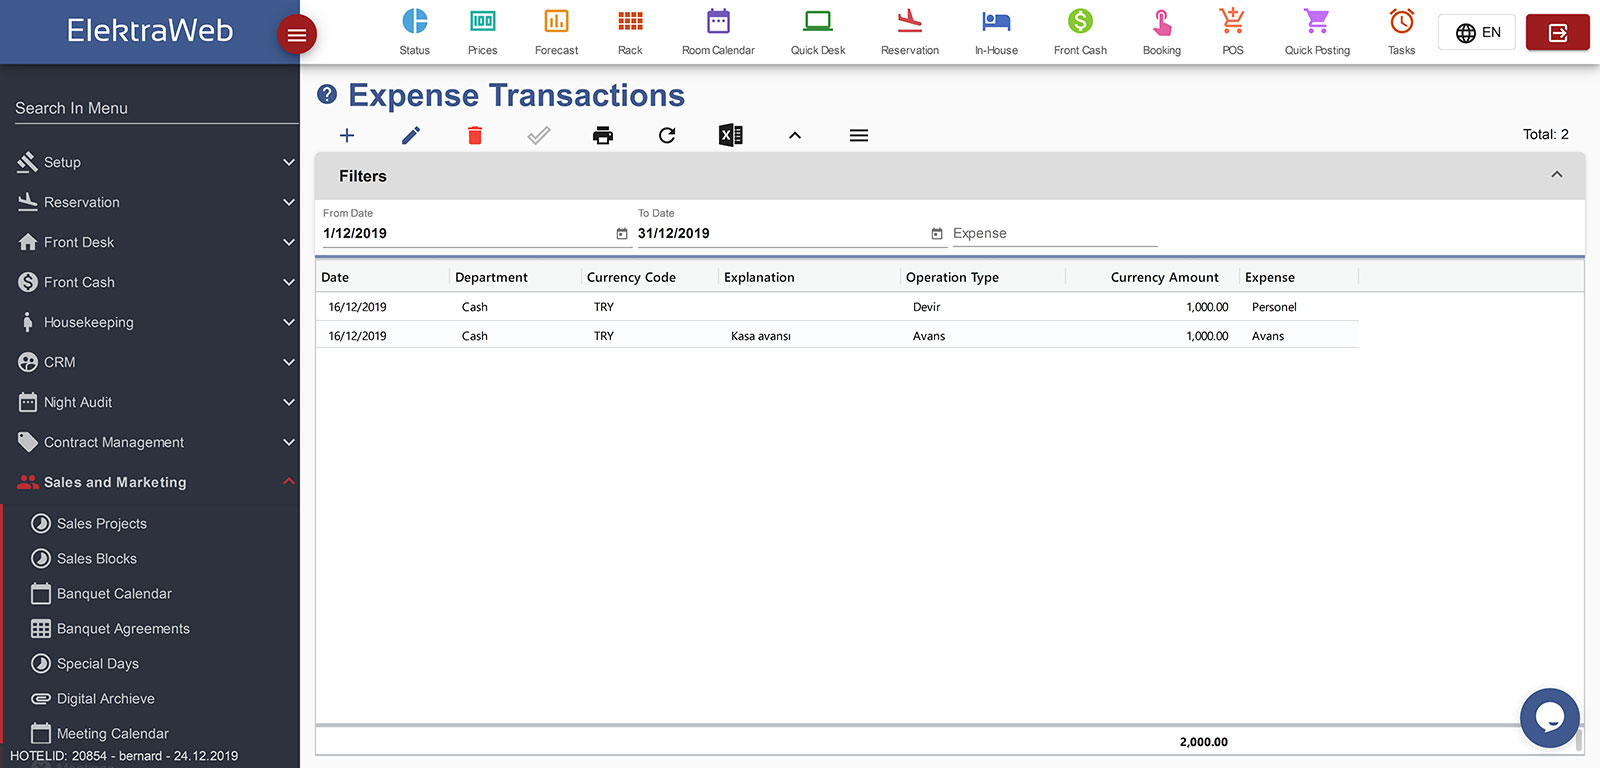The image size is (1600, 768).
Task: Open Sales Blocks
Action: tap(96, 558)
